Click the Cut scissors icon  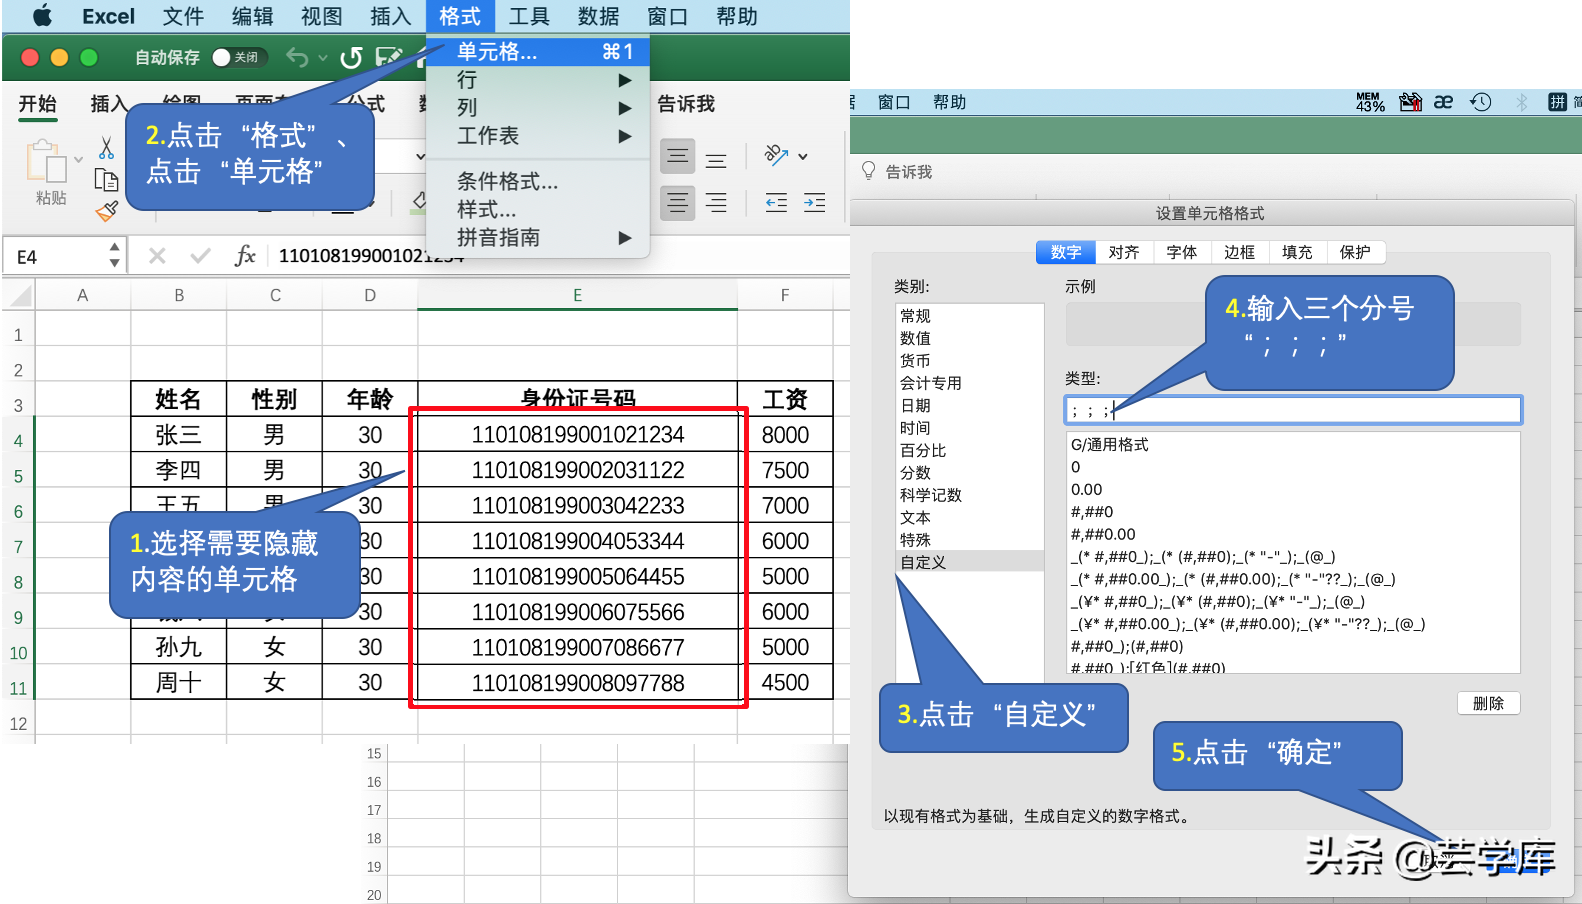(106, 149)
